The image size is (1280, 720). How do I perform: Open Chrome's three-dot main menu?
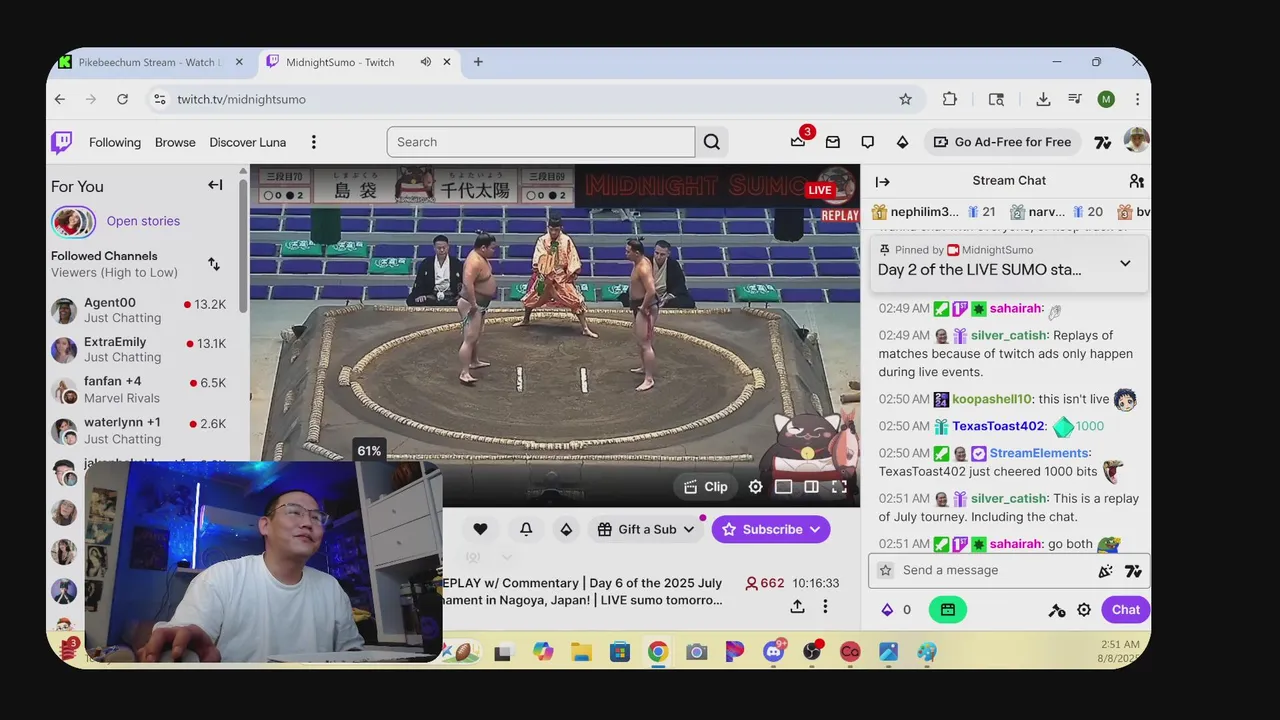point(1137,99)
